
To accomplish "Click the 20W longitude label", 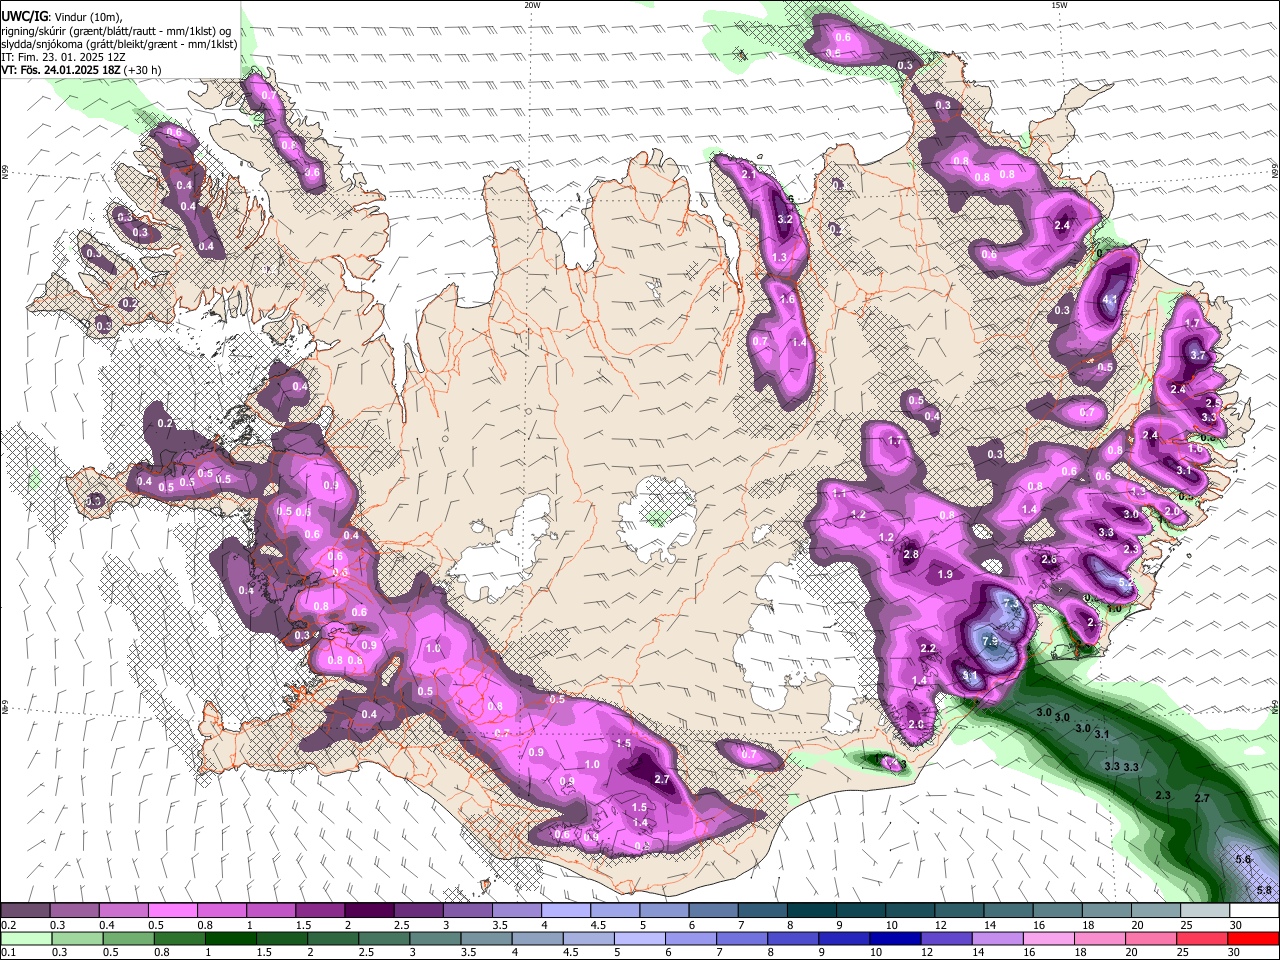I will pos(532,5).
